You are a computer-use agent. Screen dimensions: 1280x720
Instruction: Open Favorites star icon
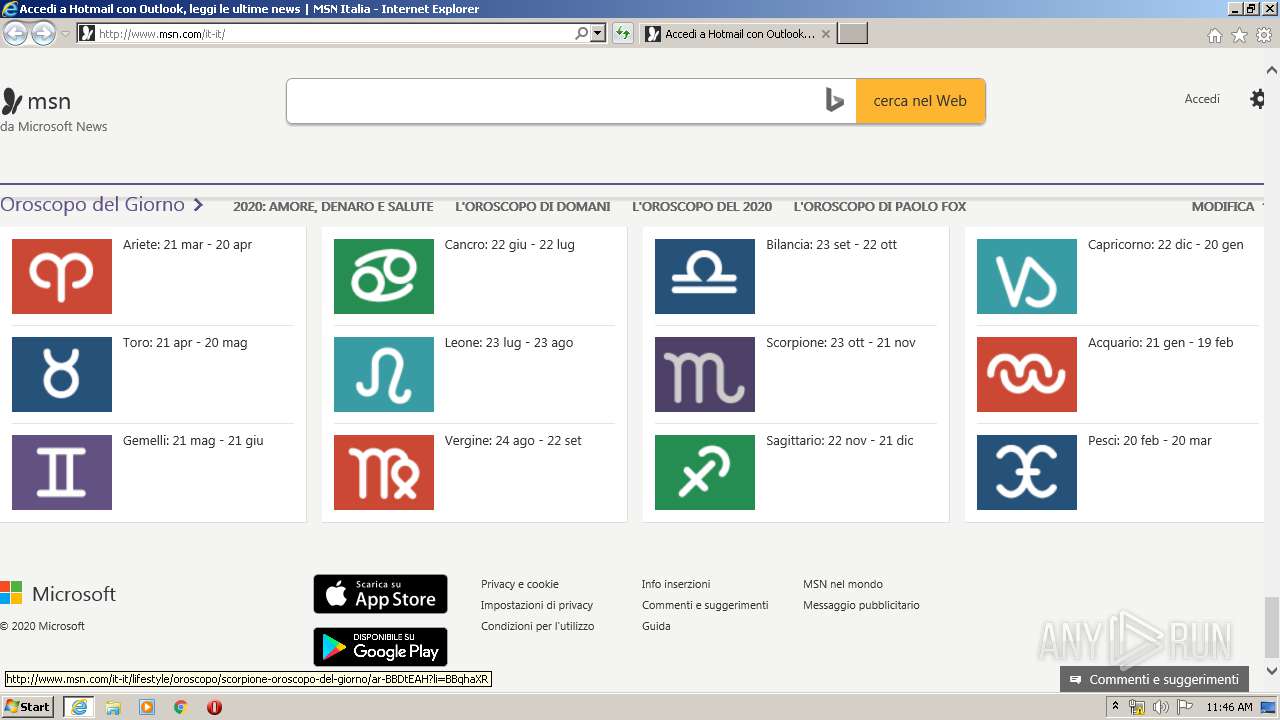coord(1239,35)
